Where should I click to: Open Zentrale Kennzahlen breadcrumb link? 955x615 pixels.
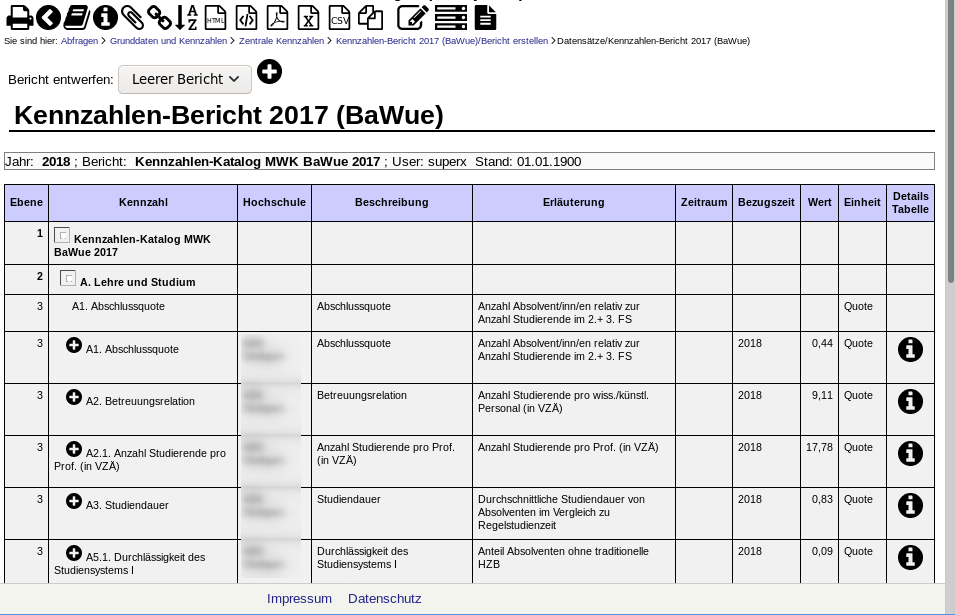coord(281,41)
